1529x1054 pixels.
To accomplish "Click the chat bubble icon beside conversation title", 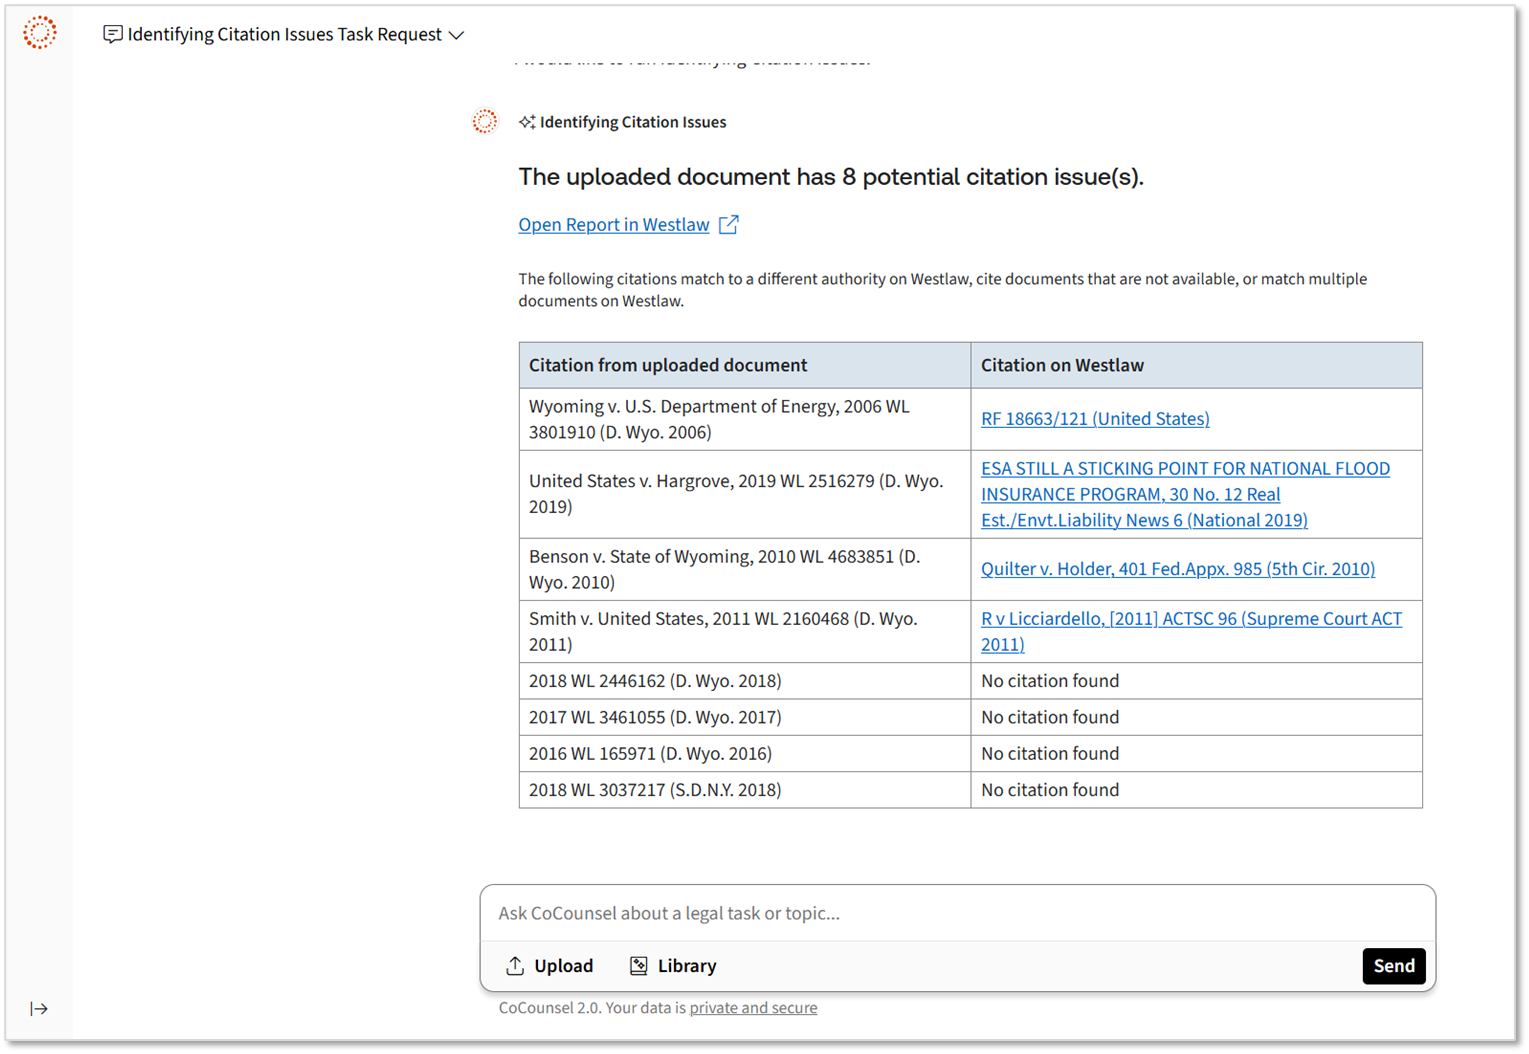I will coord(113,35).
